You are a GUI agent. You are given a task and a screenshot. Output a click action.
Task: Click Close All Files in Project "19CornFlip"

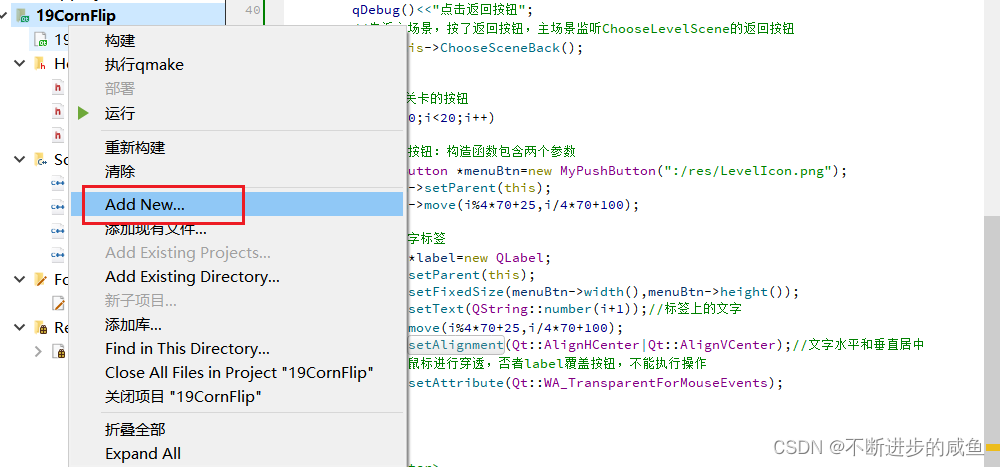click(239, 373)
